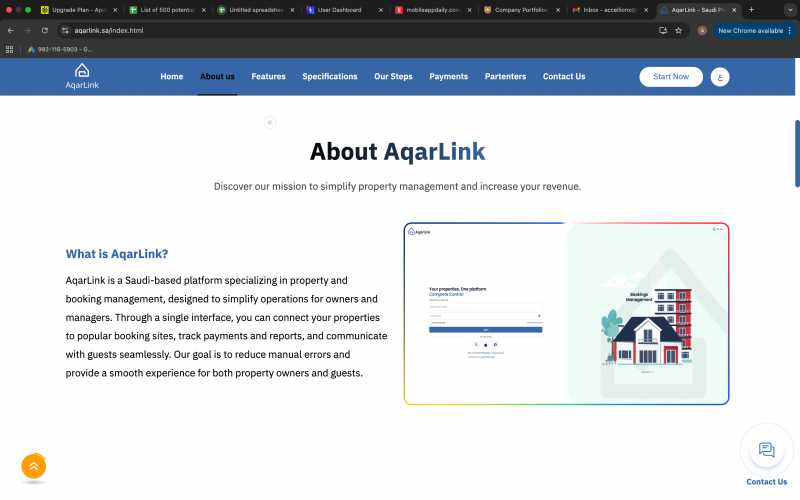Click the What is AqarLink? heading
800x500 pixels.
(117, 254)
